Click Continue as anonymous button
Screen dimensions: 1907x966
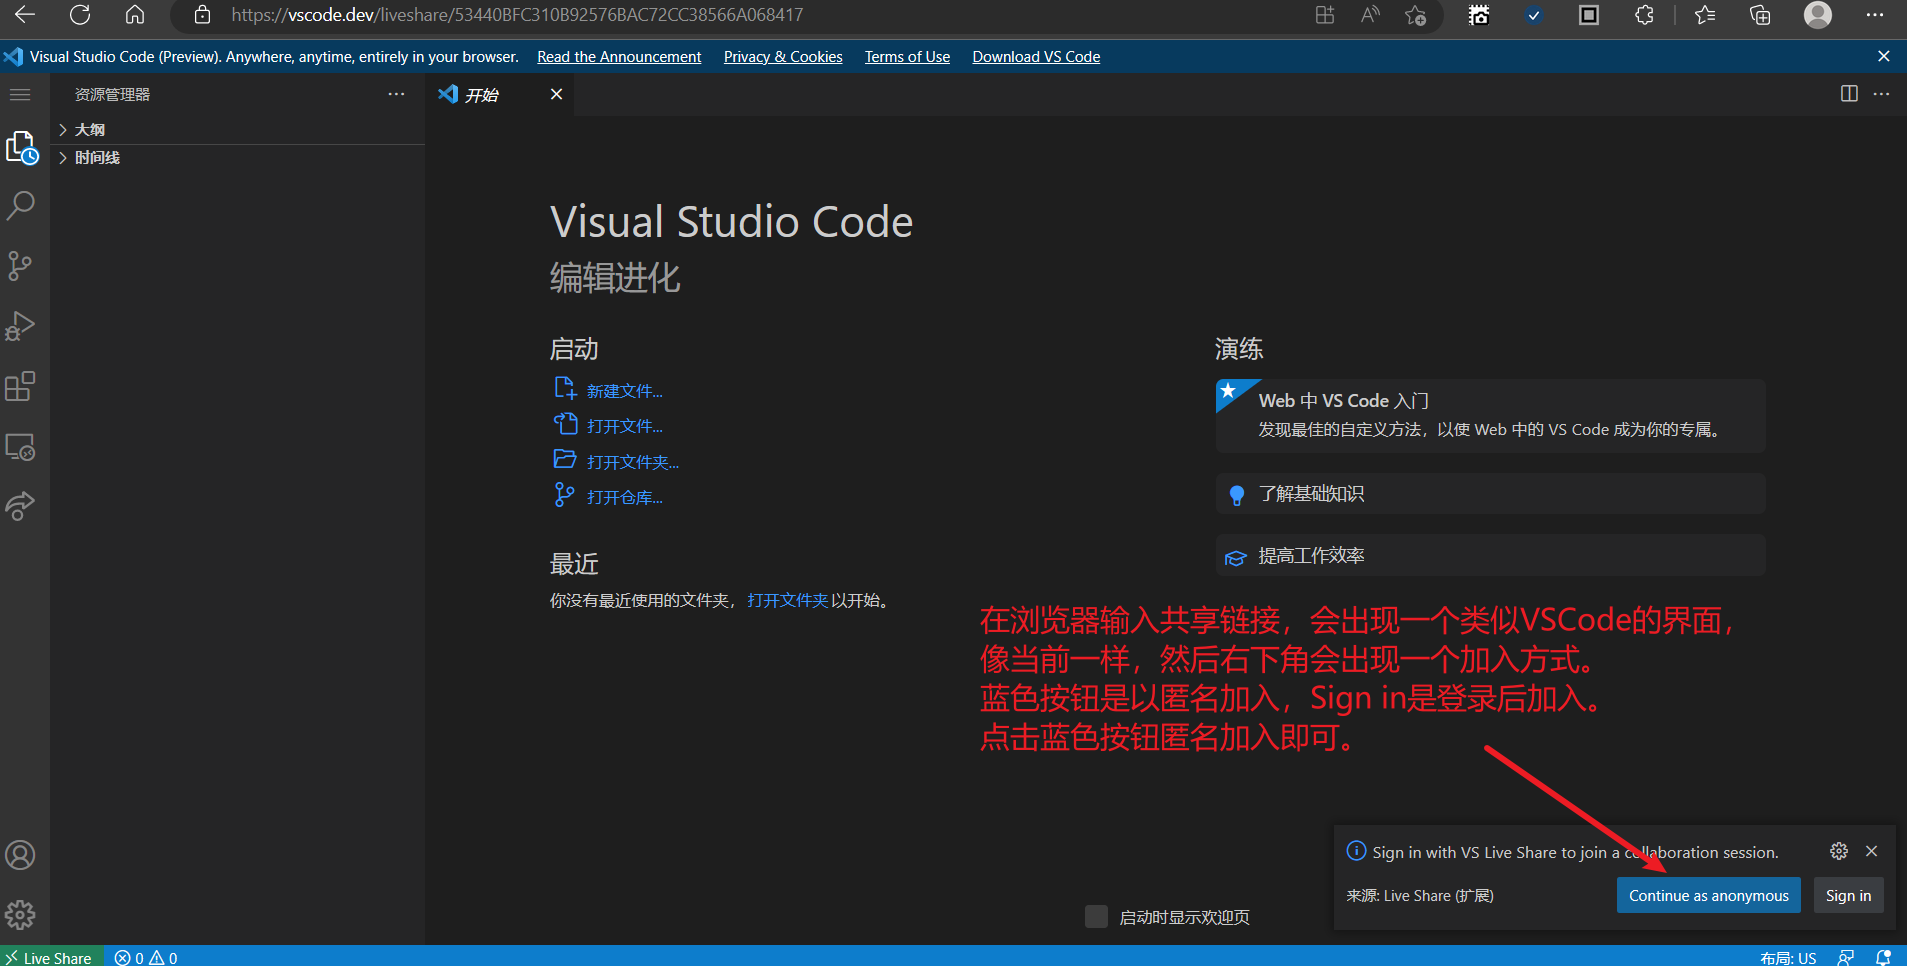tap(1708, 896)
